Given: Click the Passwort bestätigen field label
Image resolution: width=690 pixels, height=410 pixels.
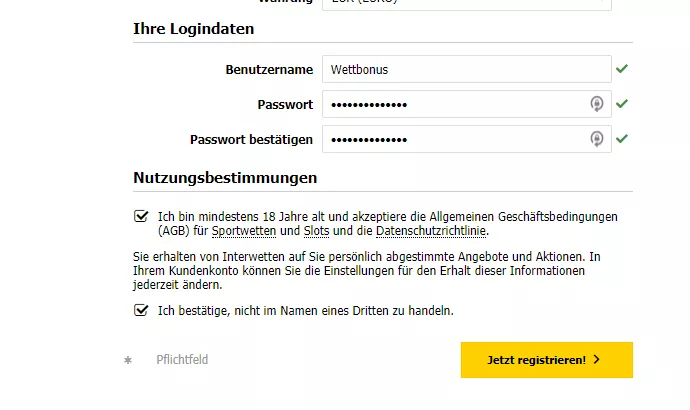Looking at the screenshot, I should 251,139.
